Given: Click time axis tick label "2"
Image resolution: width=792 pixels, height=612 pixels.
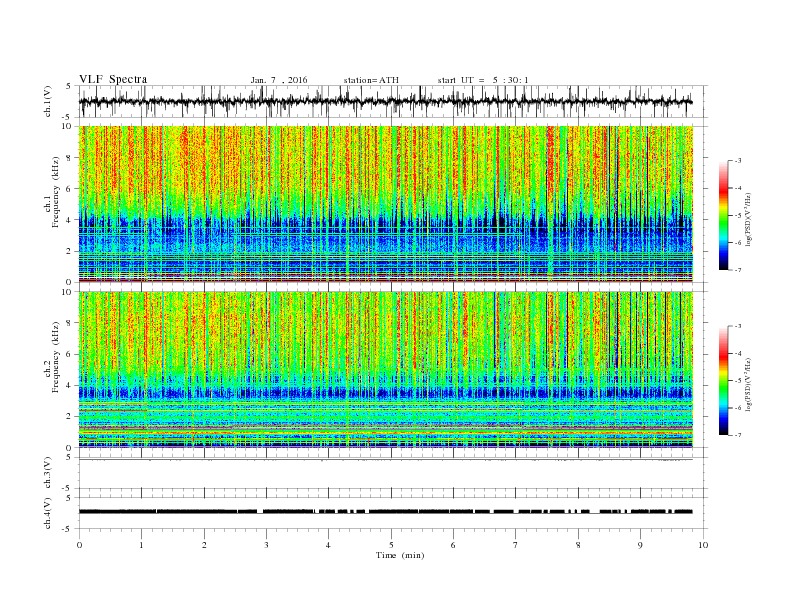Looking at the screenshot, I should pyautogui.click(x=204, y=545).
